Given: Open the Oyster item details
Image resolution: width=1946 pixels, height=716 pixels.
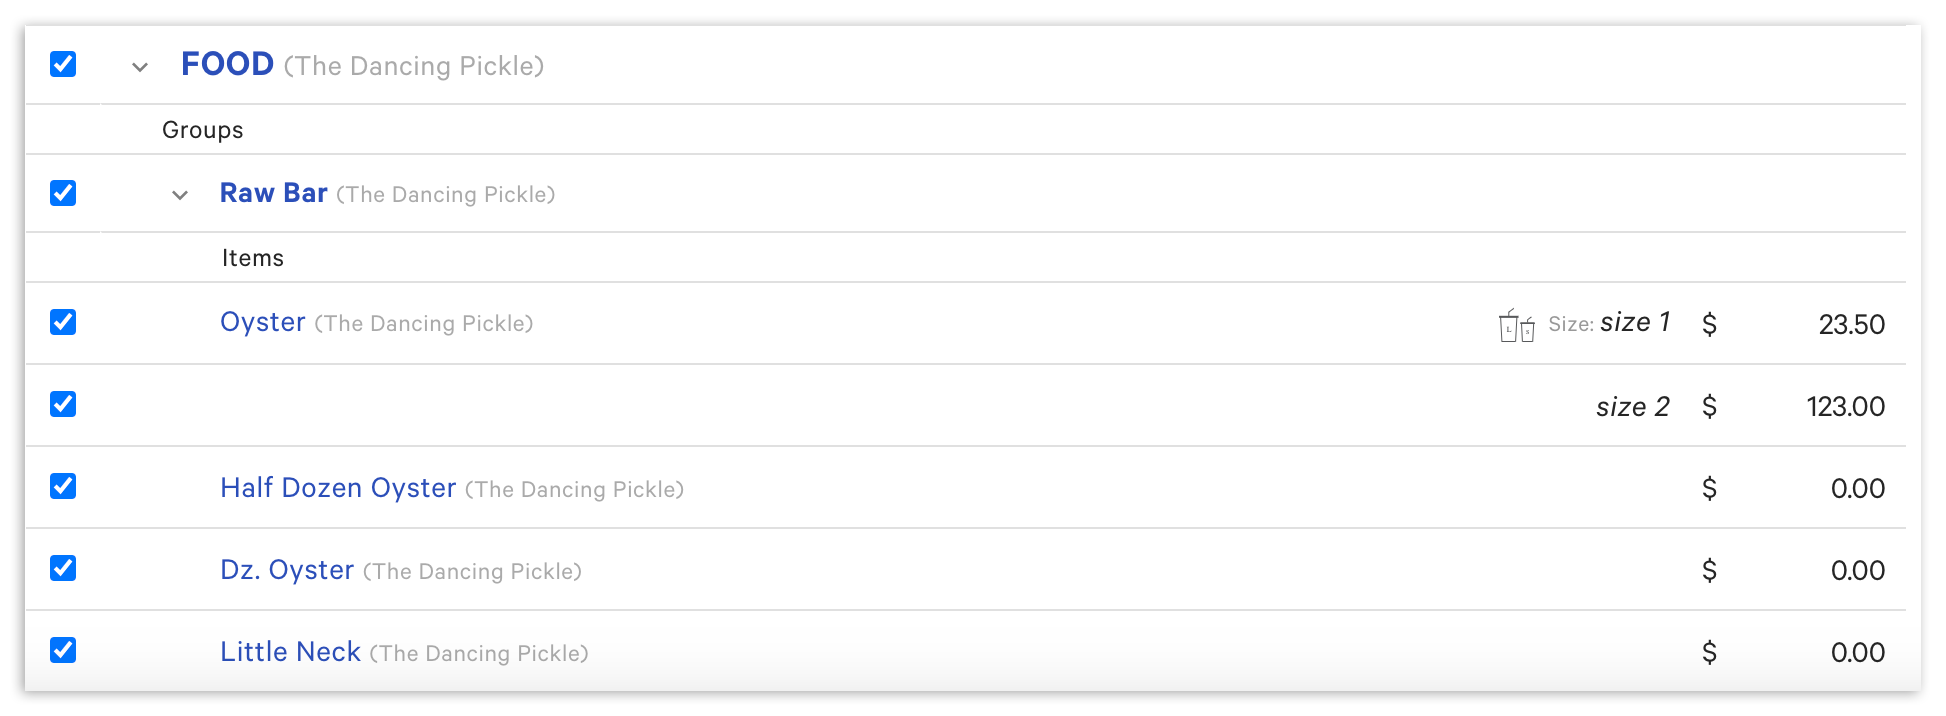Looking at the screenshot, I should pyautogui.click(x=262, y=322).
